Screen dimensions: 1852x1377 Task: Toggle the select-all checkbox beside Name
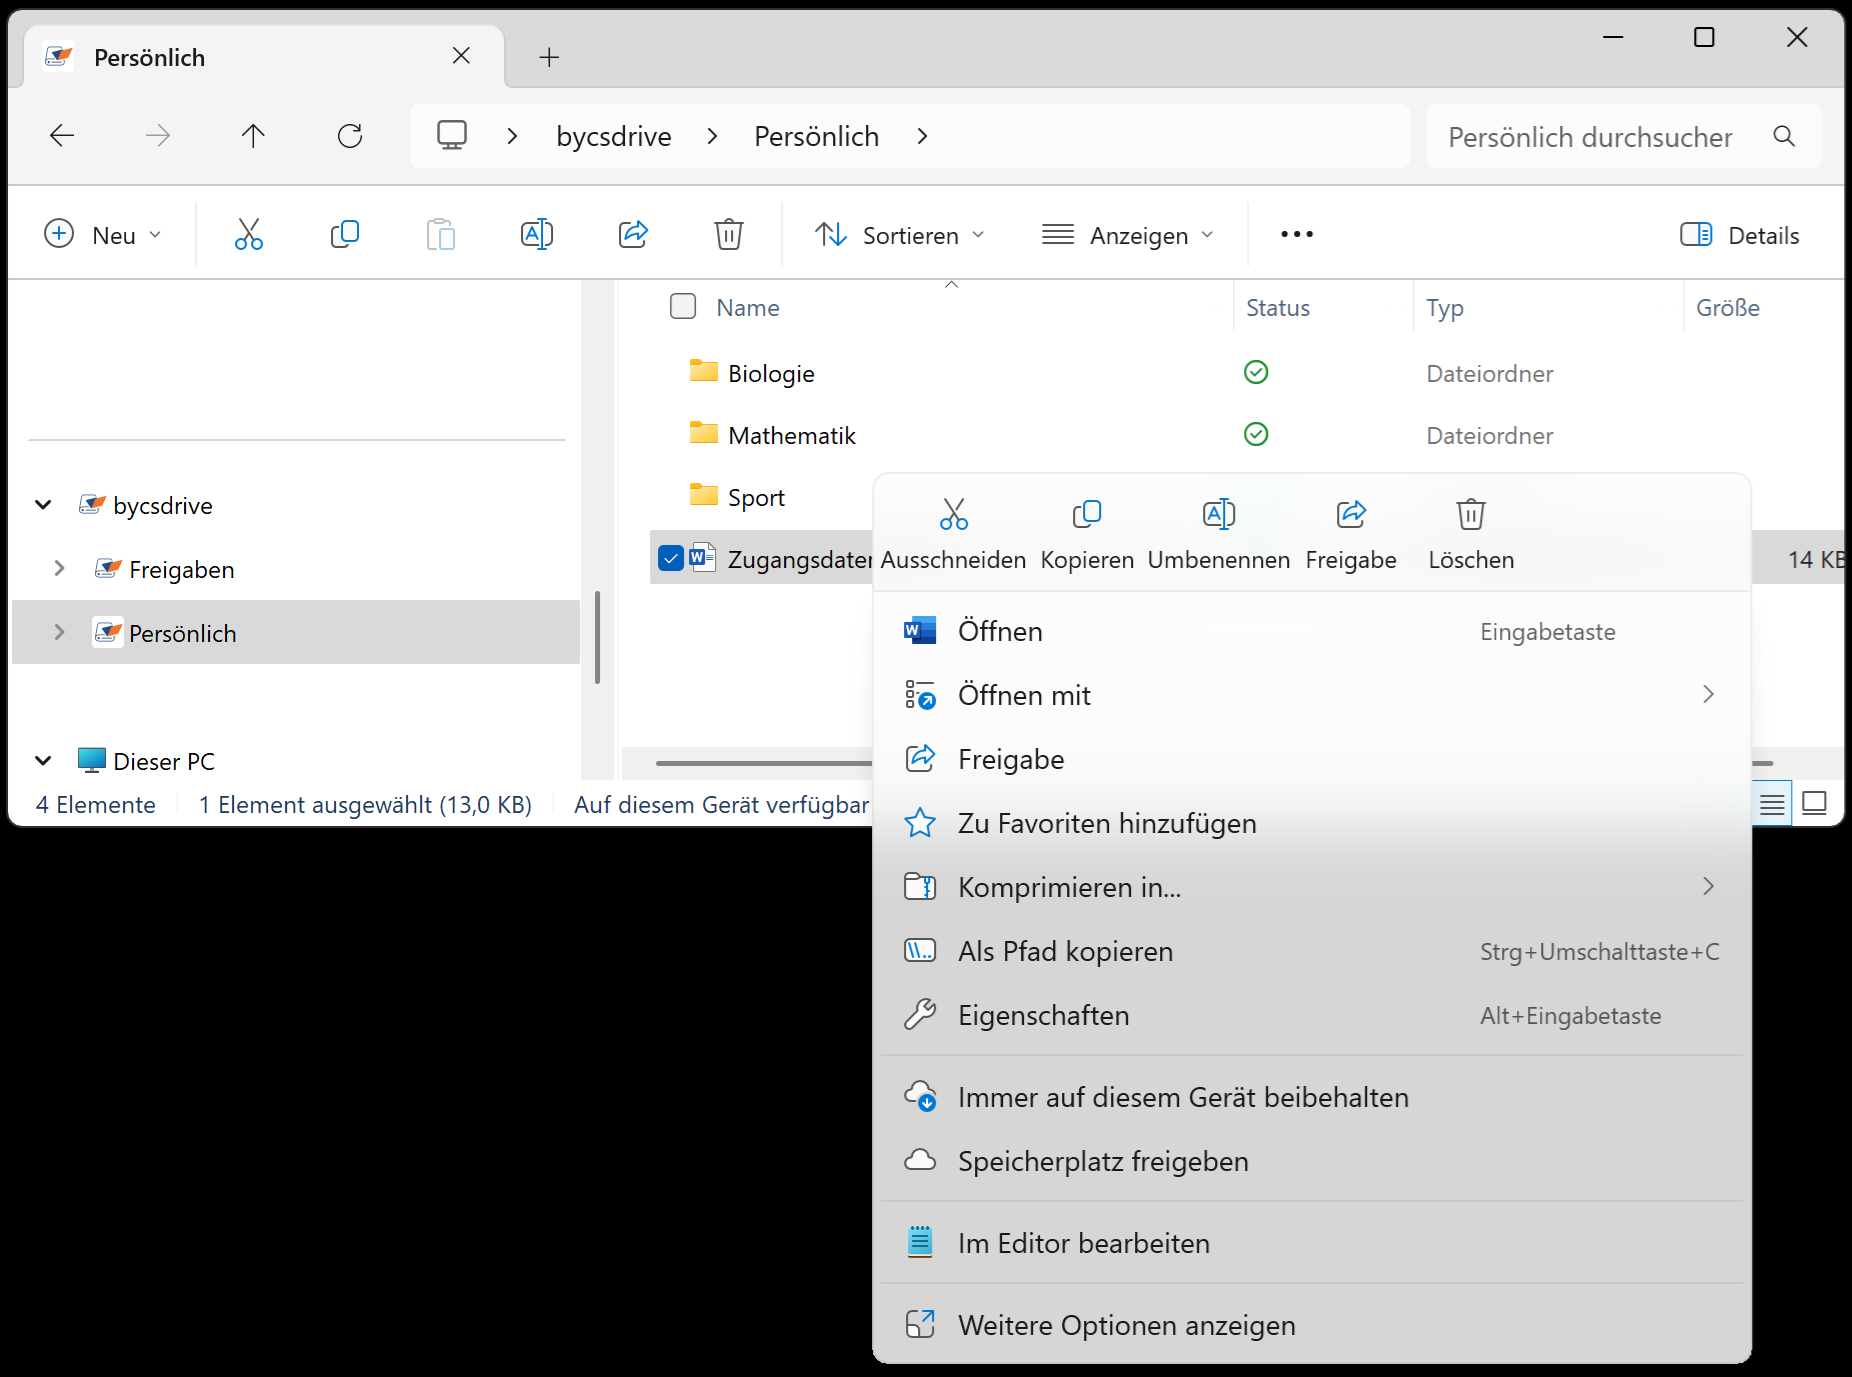(x=683, y=307)
